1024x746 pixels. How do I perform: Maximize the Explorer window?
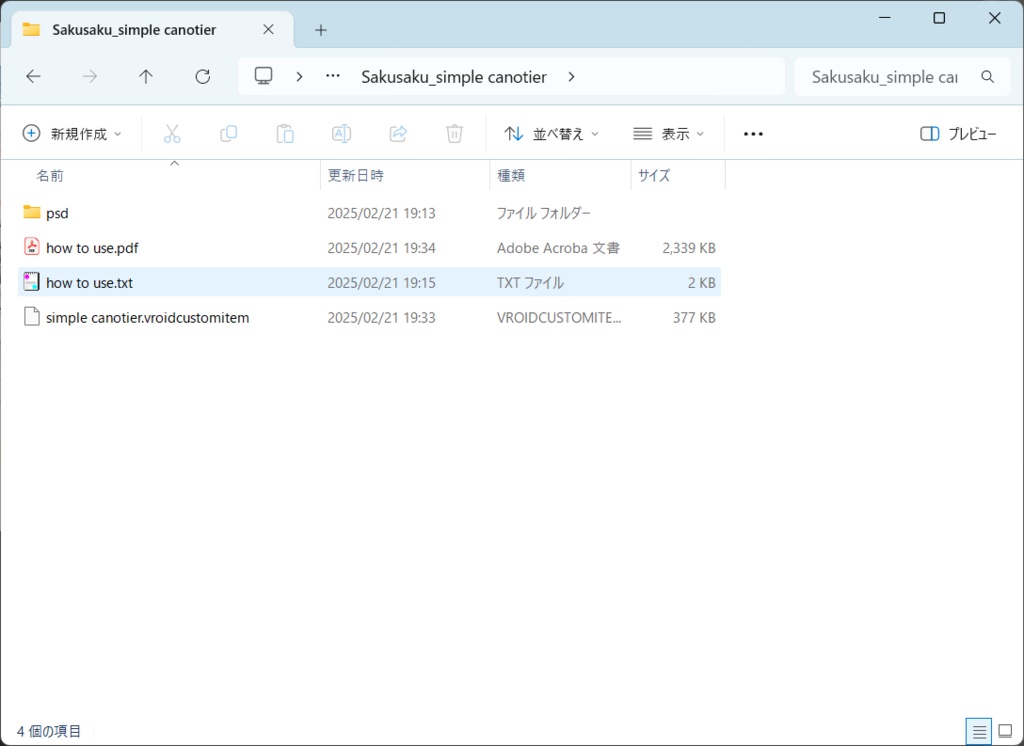point(939,18)
